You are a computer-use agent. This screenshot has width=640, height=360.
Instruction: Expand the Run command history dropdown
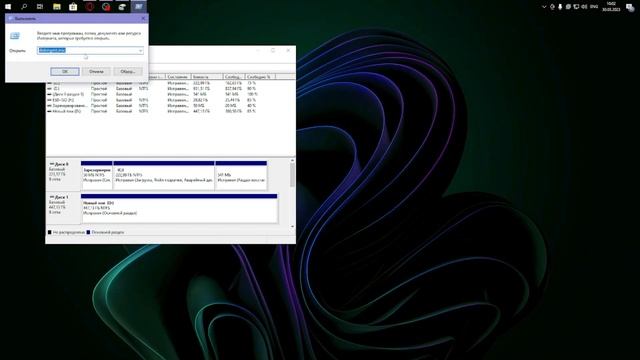click(140, 51)
